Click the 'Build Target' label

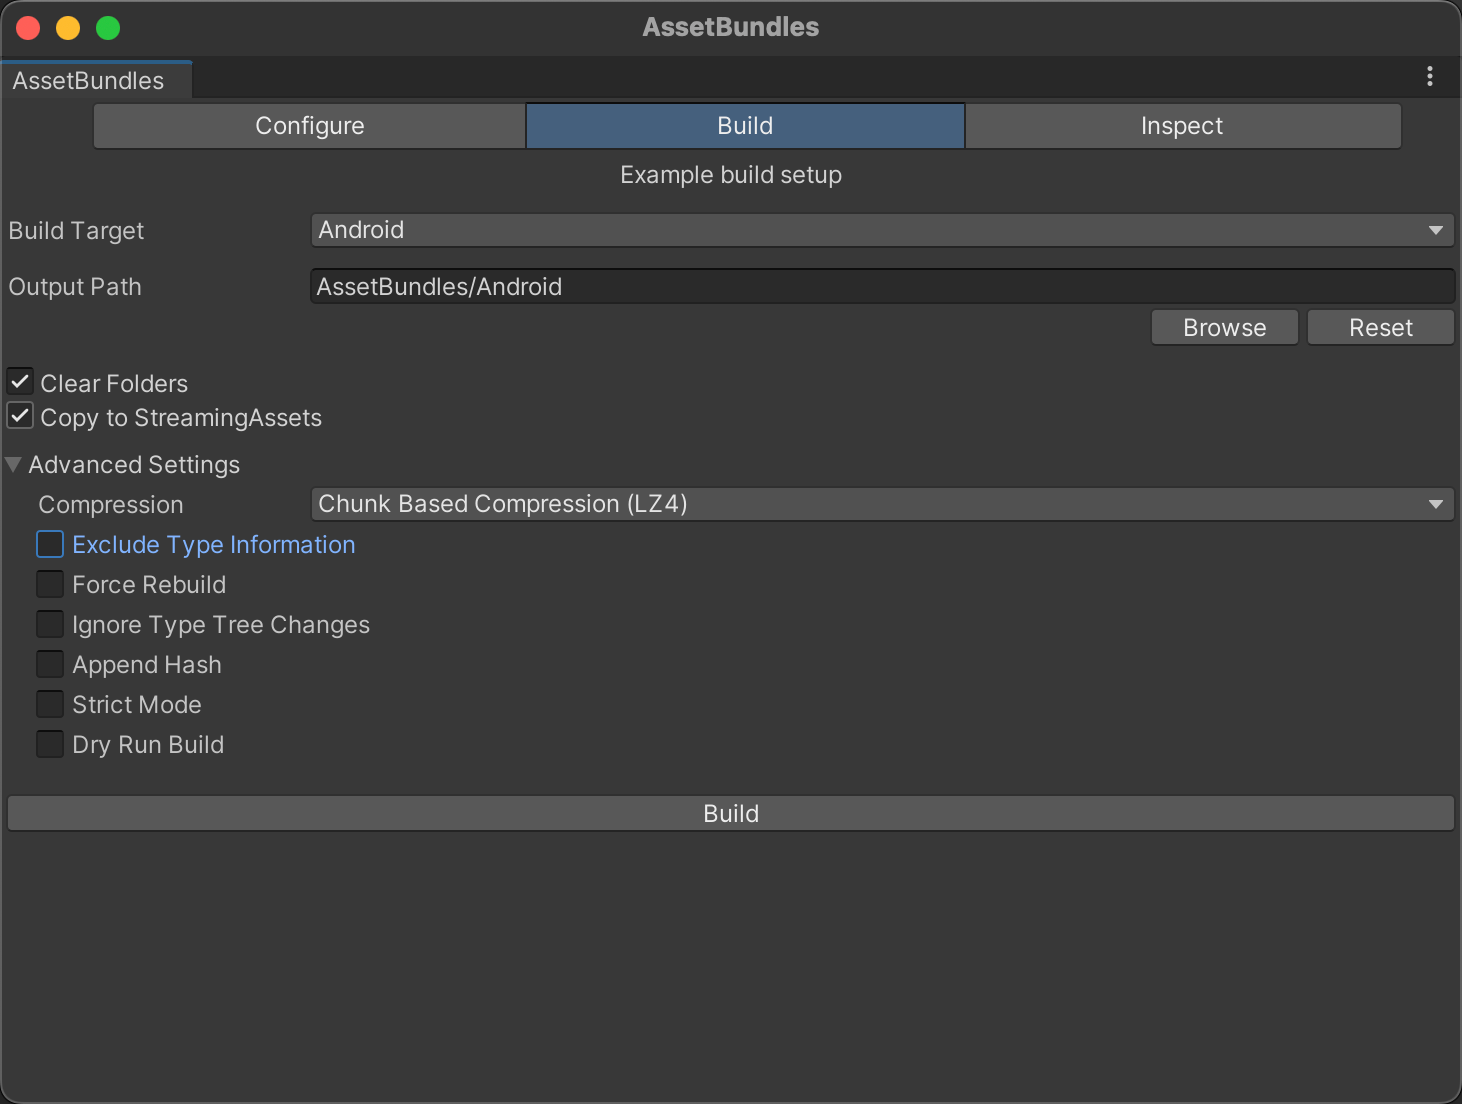(x=76, y=231)
